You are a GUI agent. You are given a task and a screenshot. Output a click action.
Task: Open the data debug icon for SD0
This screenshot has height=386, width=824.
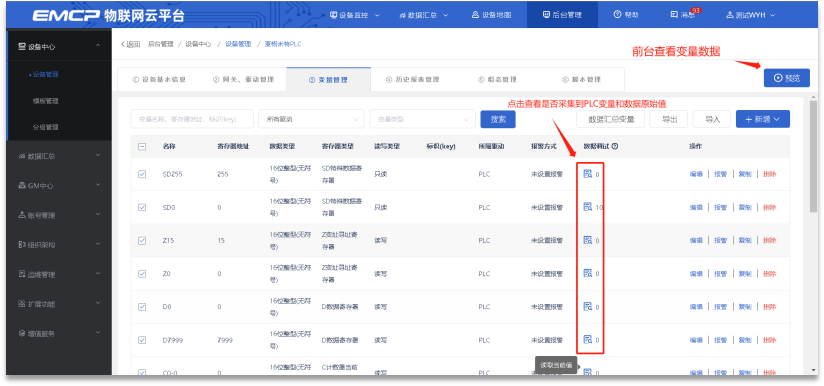tap(588, 207)
